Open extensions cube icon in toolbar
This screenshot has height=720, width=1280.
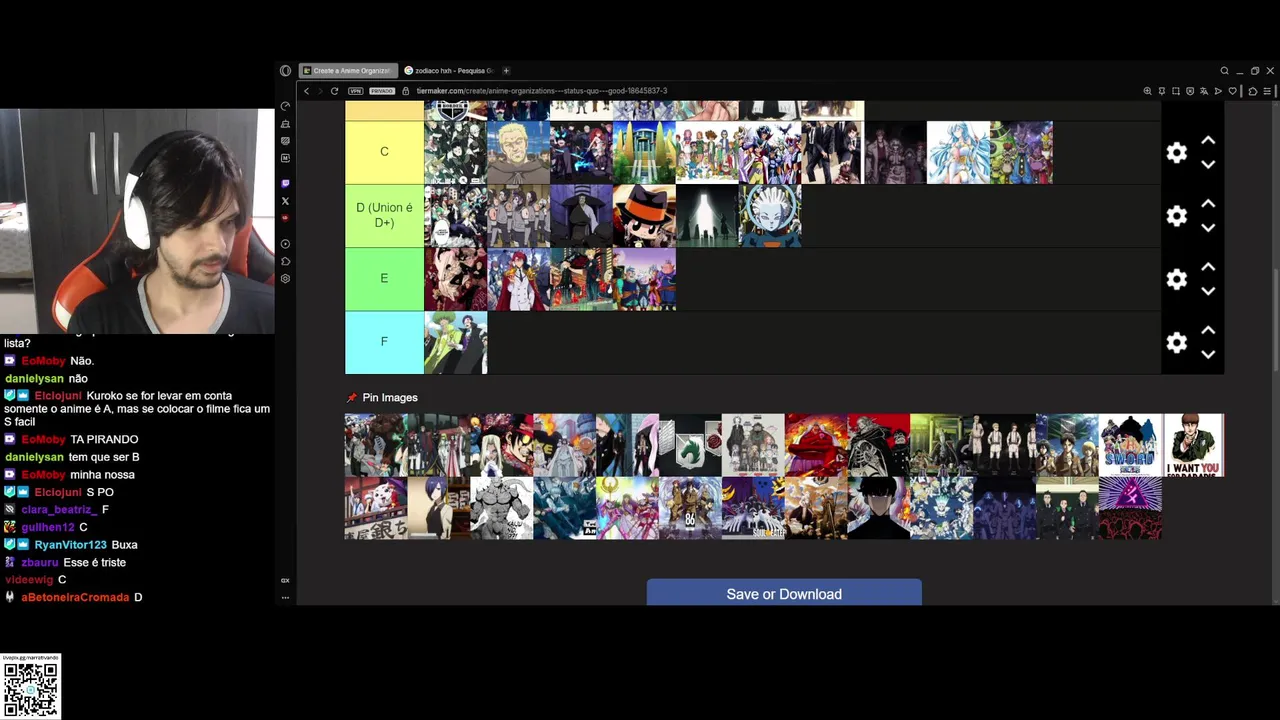(x=1253, y=91)
